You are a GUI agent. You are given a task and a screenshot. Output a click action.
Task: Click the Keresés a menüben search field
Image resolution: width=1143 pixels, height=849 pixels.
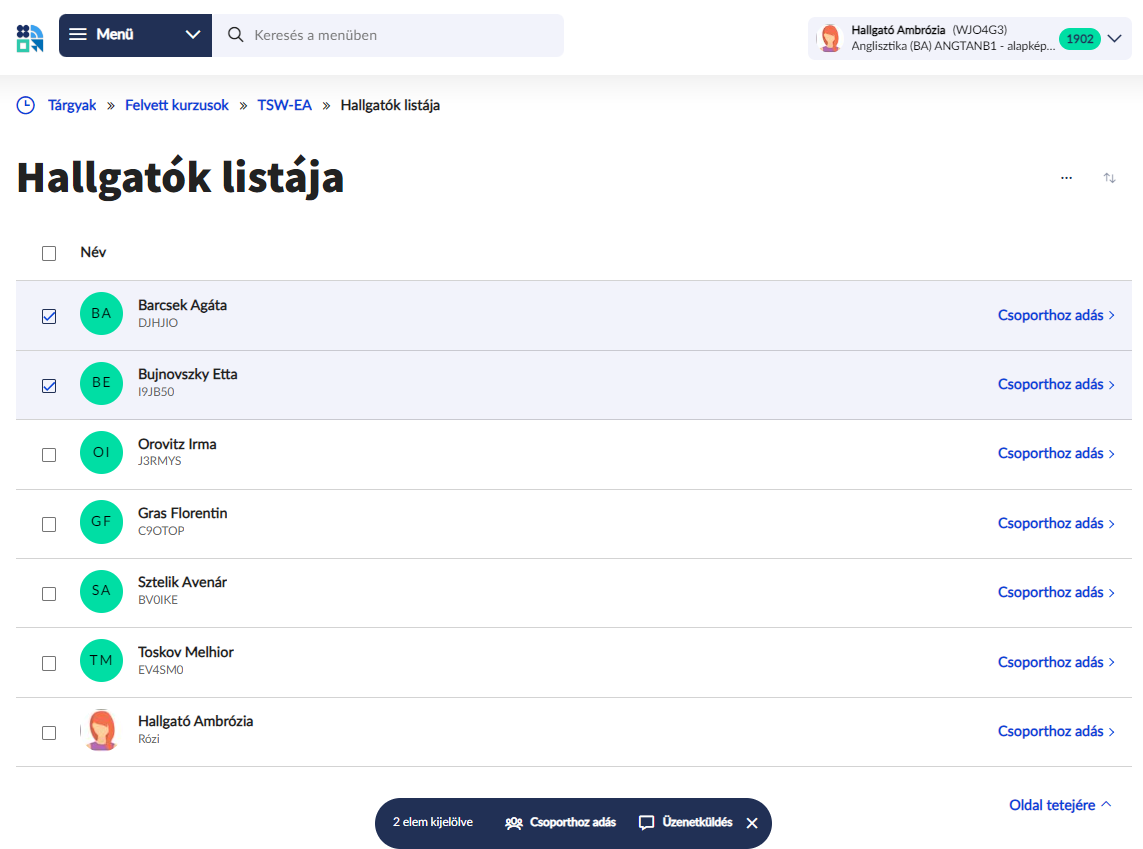(400, 35)
